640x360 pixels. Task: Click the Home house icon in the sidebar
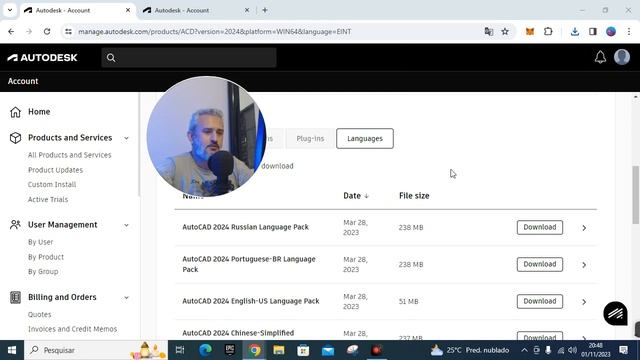15,112
